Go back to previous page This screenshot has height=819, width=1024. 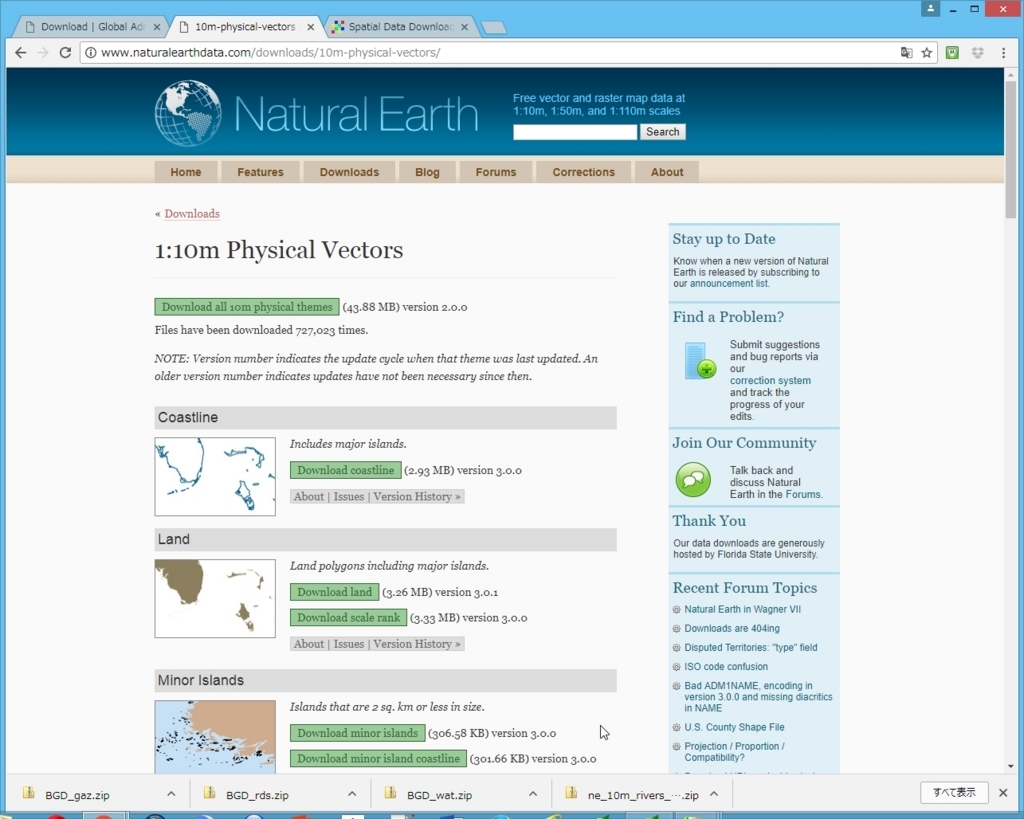21,52
